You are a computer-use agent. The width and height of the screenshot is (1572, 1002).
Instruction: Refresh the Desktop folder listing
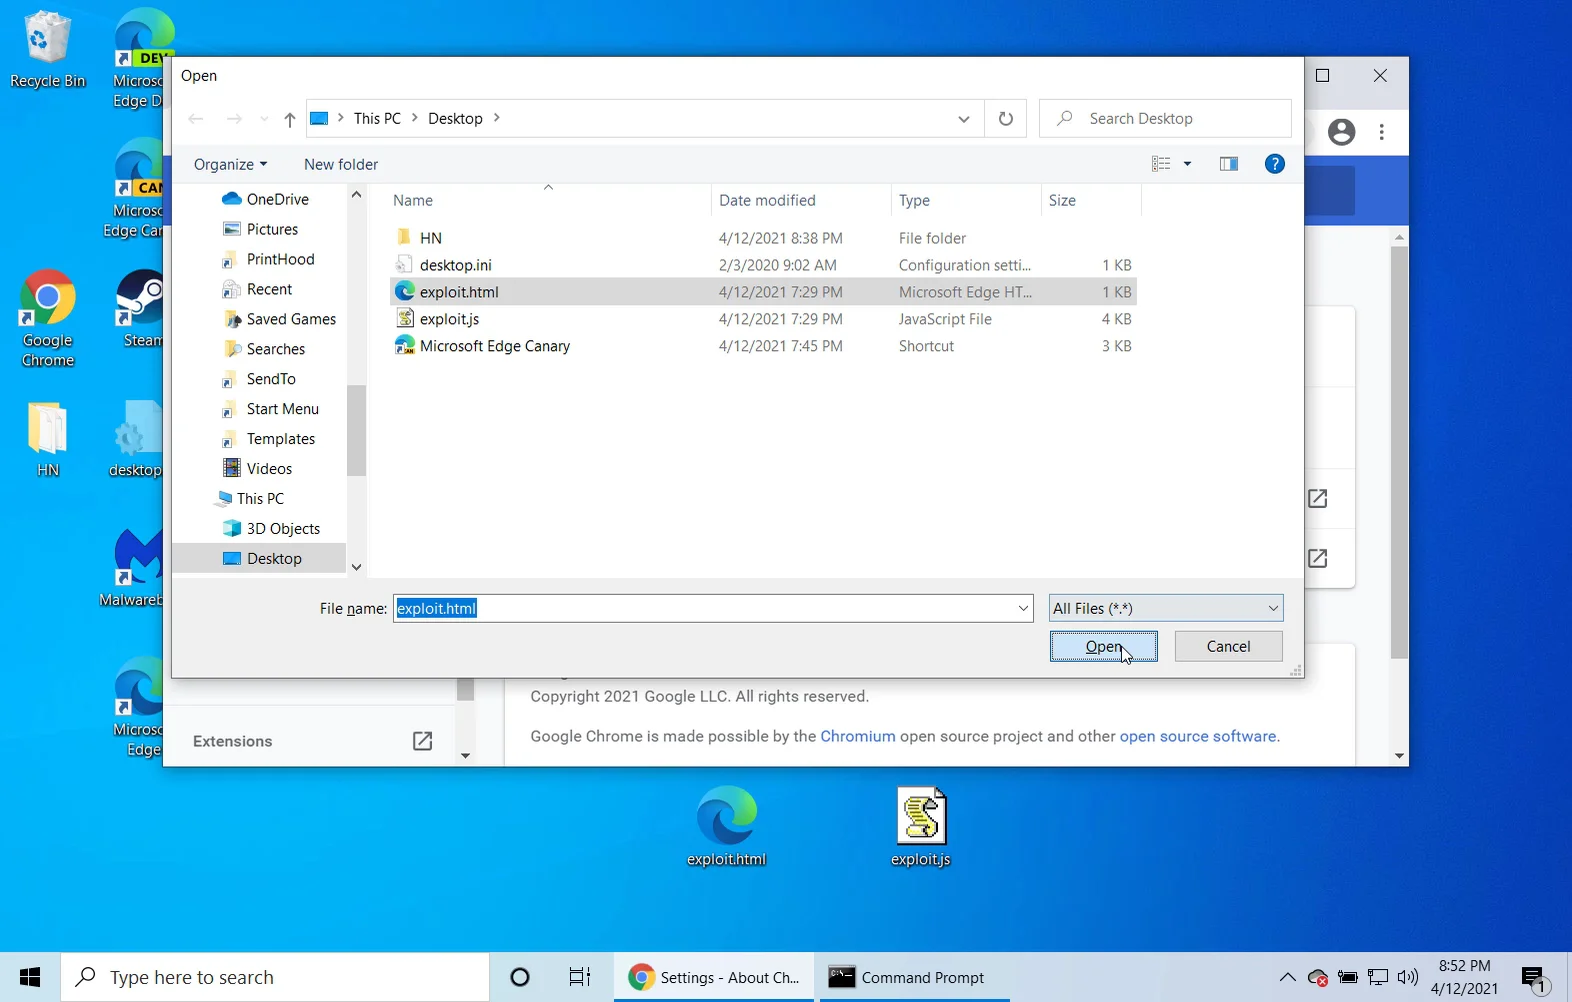[x=1005, y=118]
